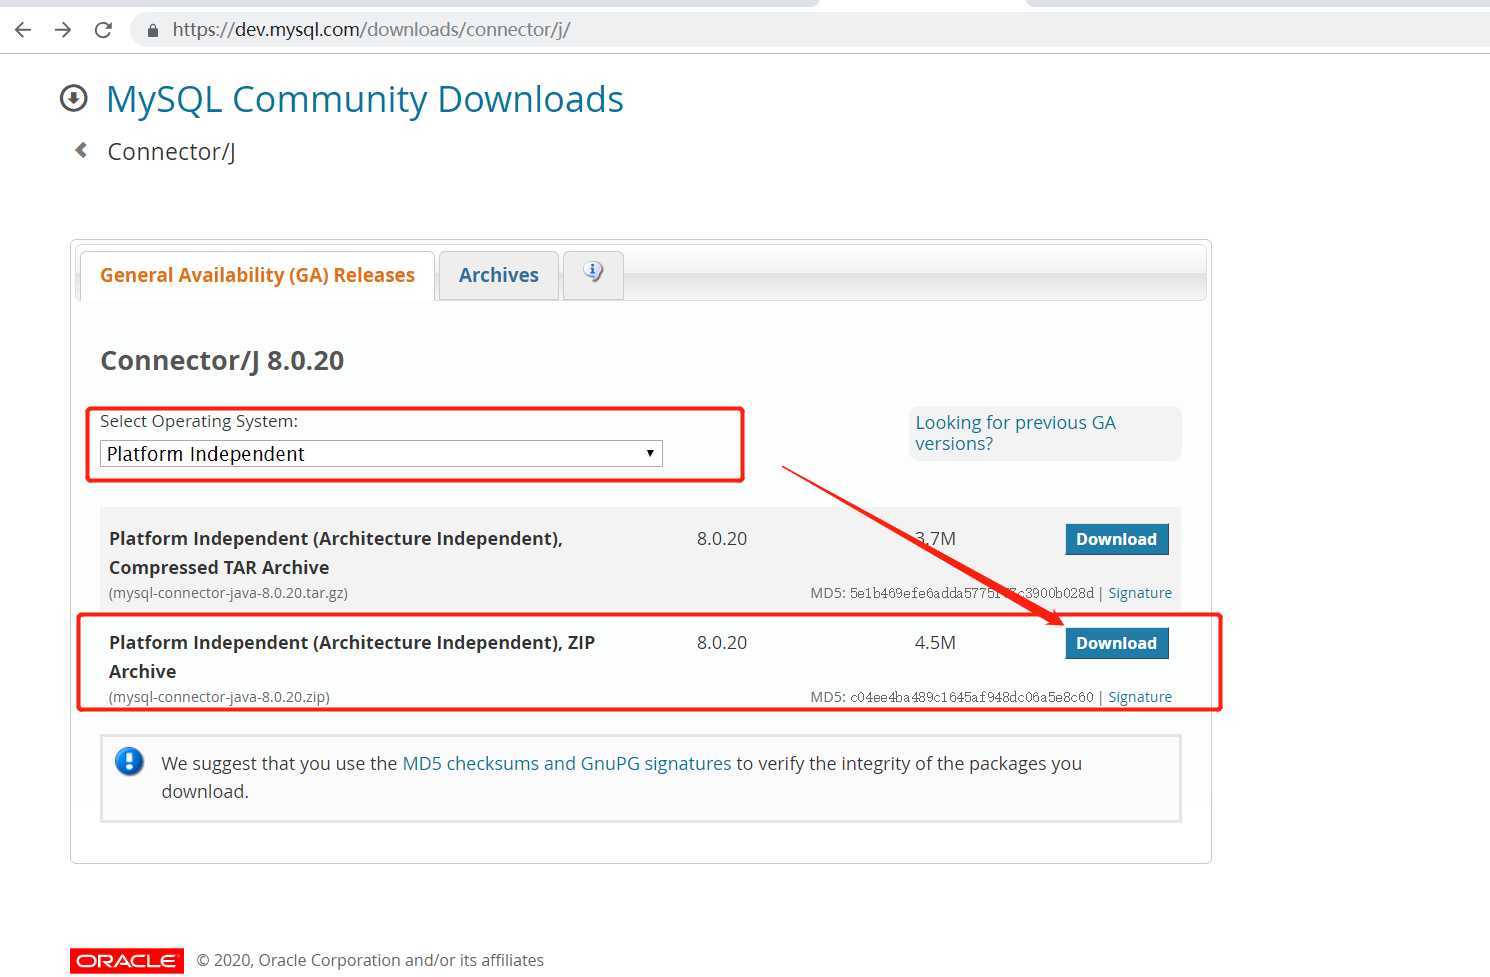
Task: Open the download circle icon beside title
Action: point(73,98)
